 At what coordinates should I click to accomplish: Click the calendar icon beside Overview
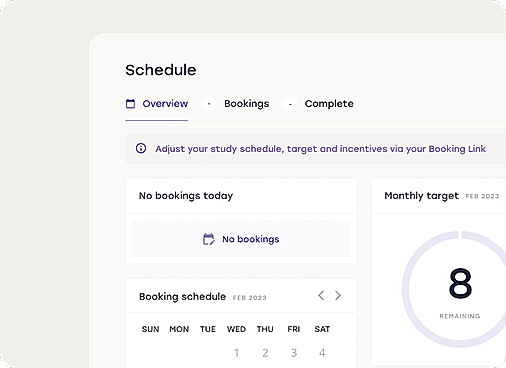click(x=130, y=104)
